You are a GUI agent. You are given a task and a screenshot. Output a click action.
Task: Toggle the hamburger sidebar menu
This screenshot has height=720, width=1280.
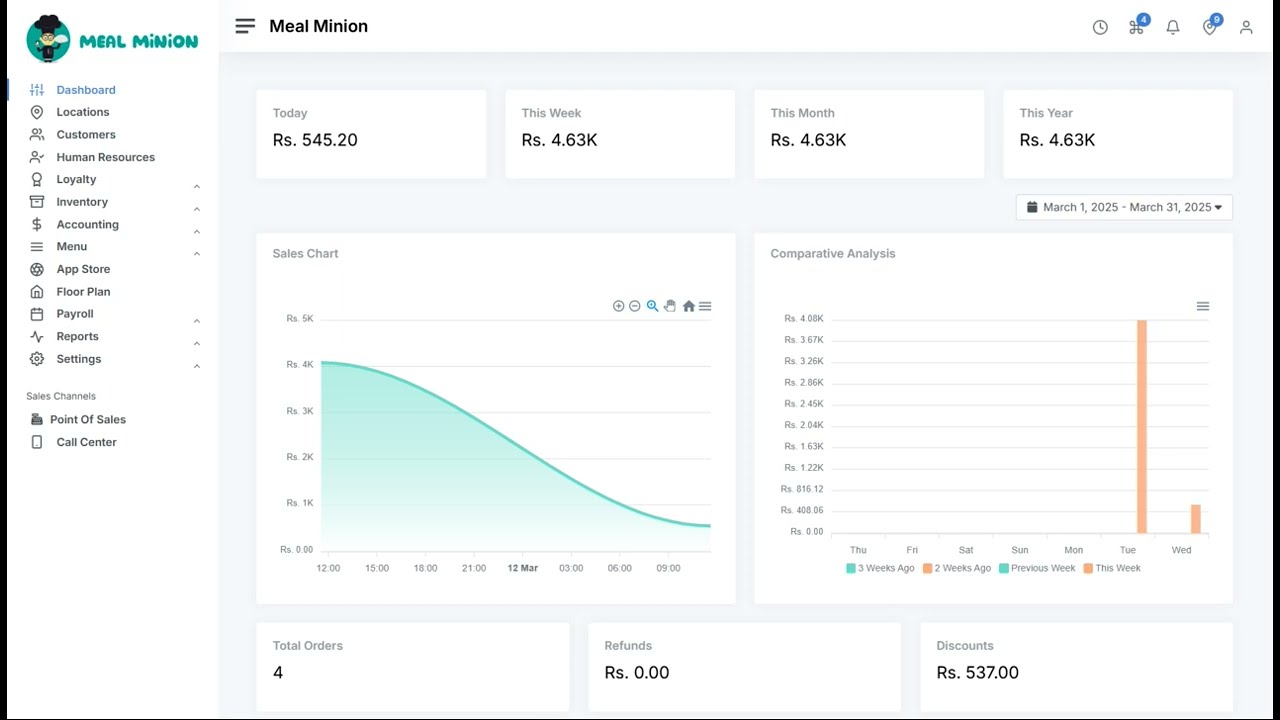pos(245,26)
